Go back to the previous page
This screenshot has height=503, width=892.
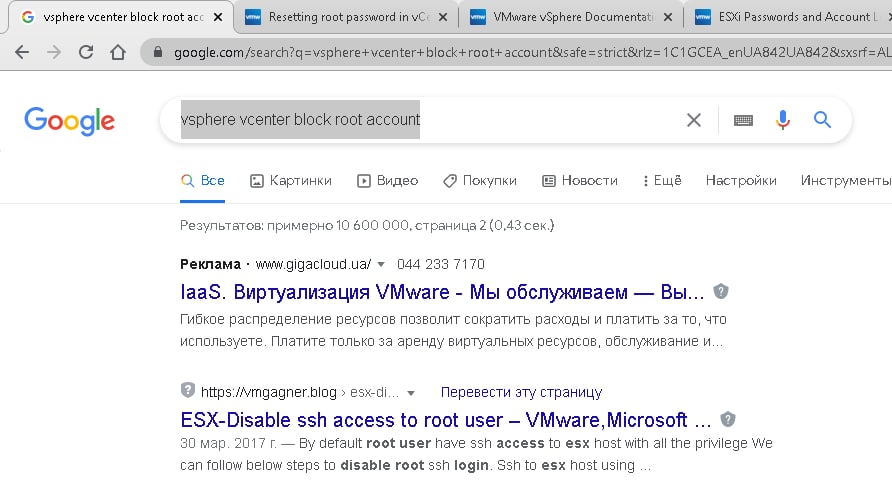[x=22, y=52]
